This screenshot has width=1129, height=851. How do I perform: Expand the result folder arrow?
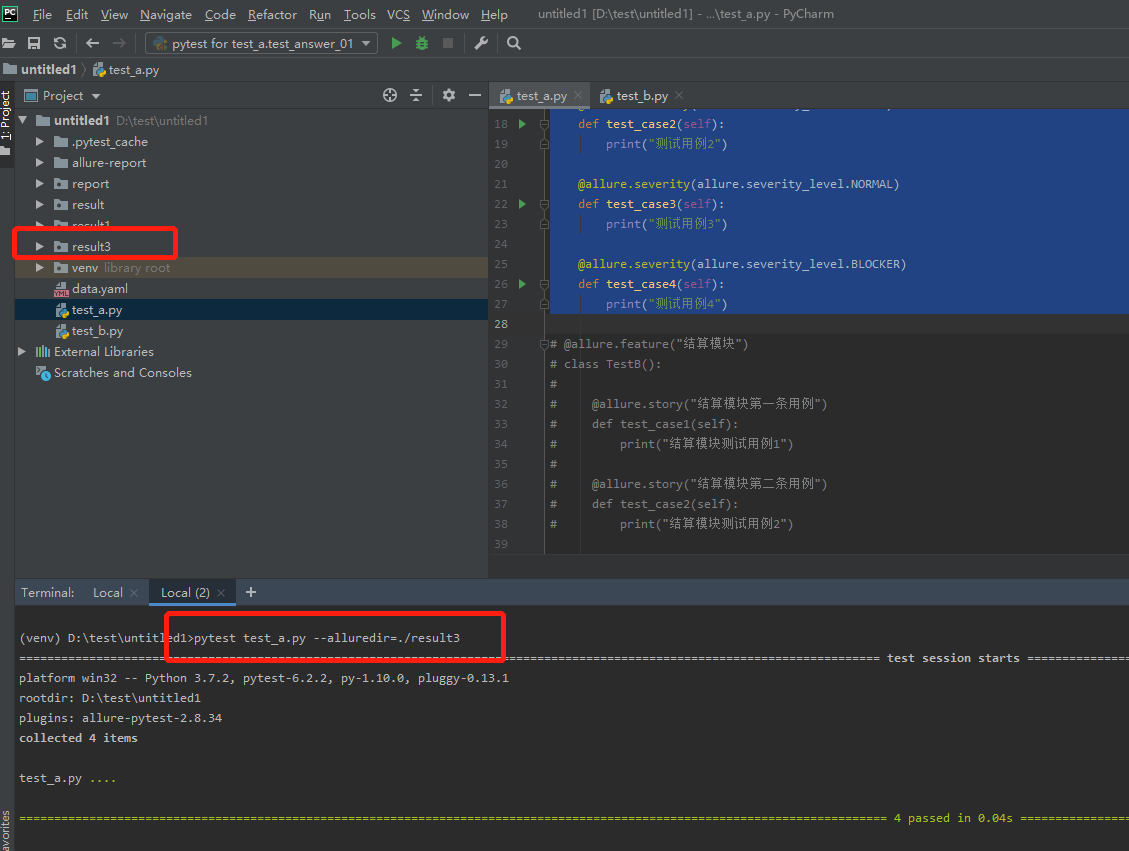pyautogui.click(x=40, y=204)
